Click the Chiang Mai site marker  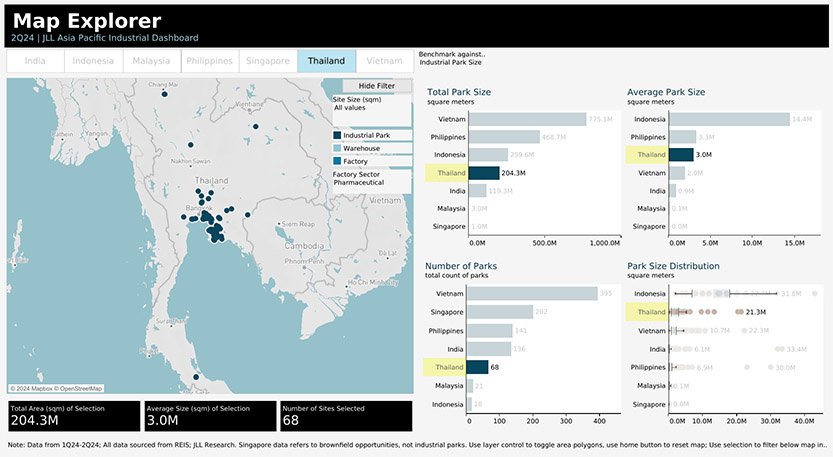[165, 94]
